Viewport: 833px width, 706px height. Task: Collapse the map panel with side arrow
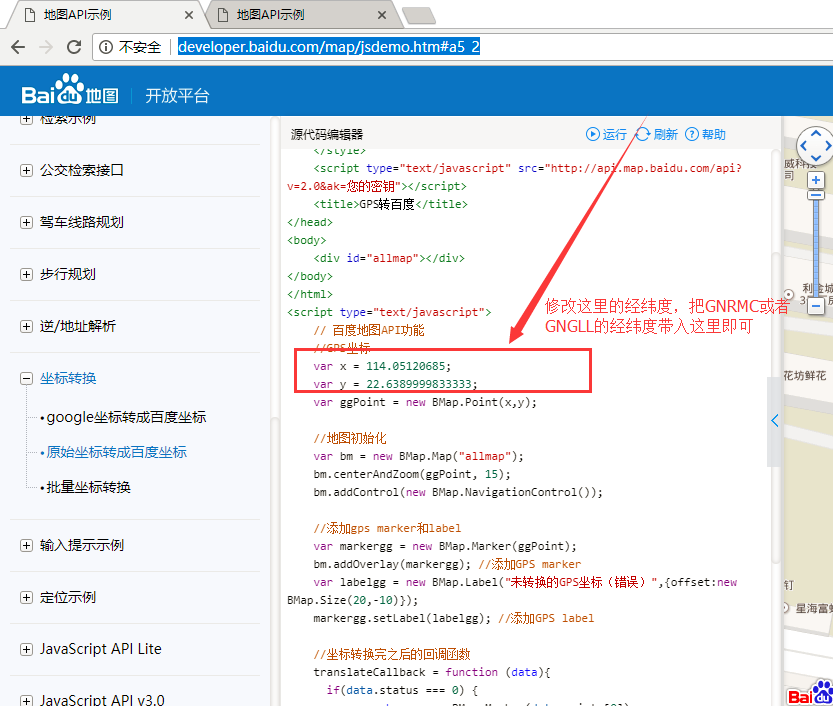tap(774, 421)
